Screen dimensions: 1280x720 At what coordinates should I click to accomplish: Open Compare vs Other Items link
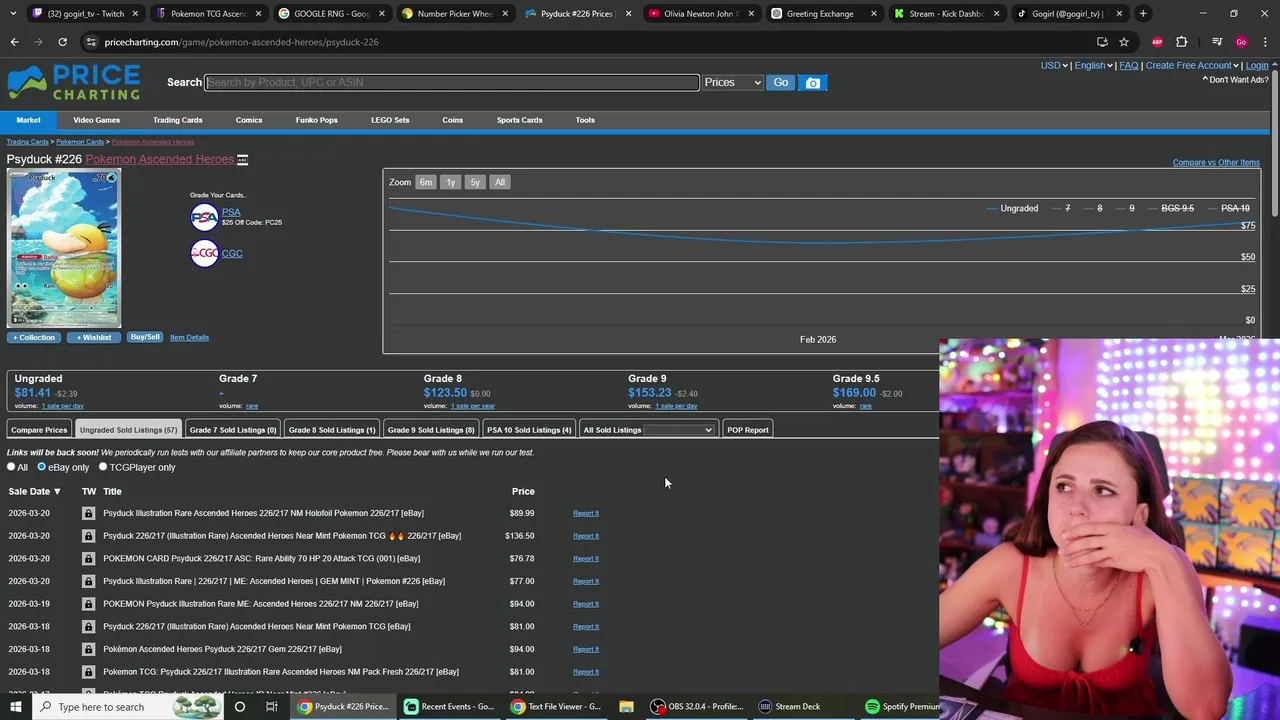coord(1216,162)
